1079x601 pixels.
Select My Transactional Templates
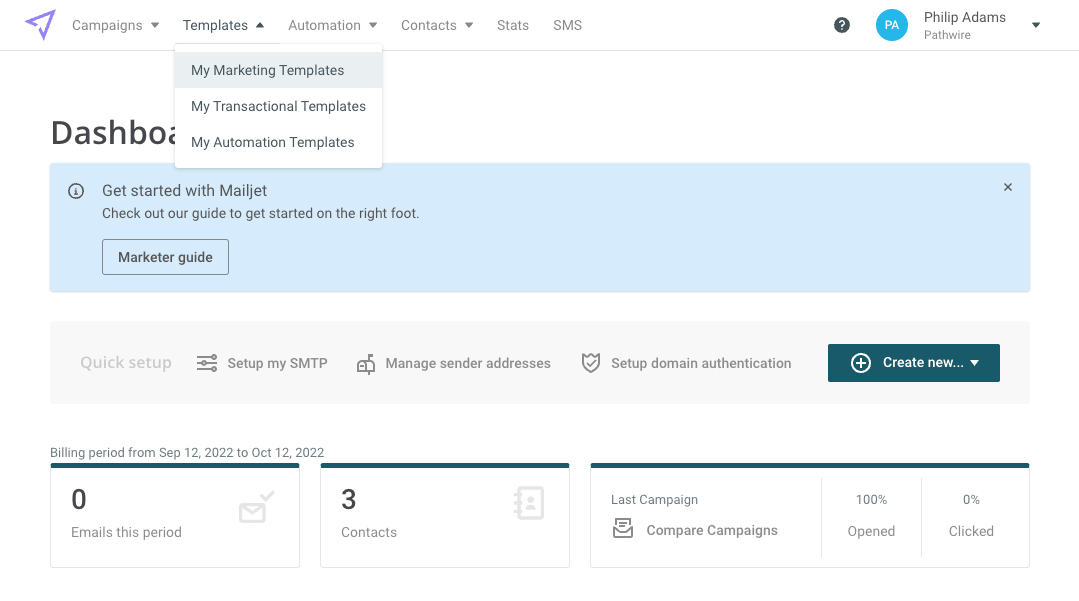pyautogui.click(x=279, y=106)
